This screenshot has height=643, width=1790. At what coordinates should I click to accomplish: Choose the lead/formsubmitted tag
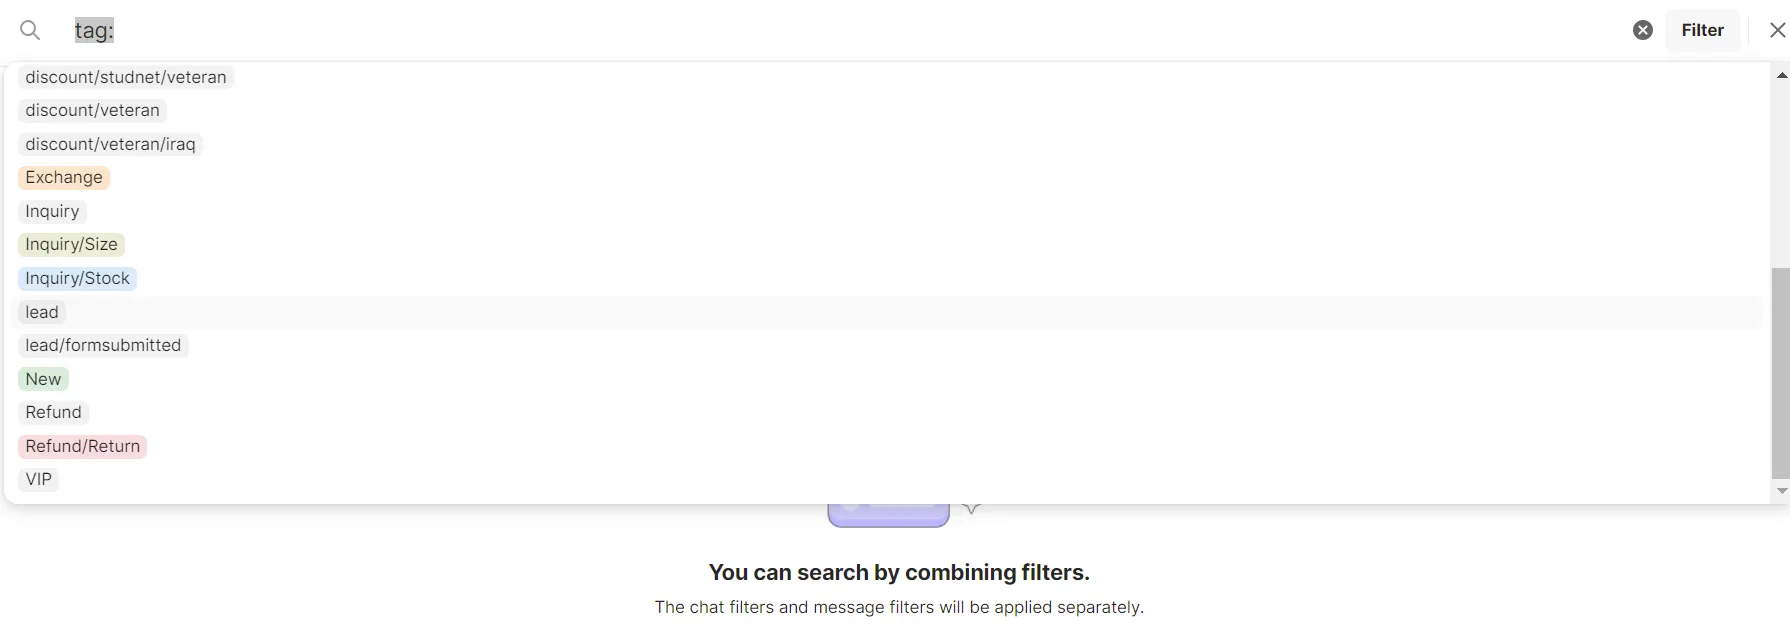pos(103,345)
